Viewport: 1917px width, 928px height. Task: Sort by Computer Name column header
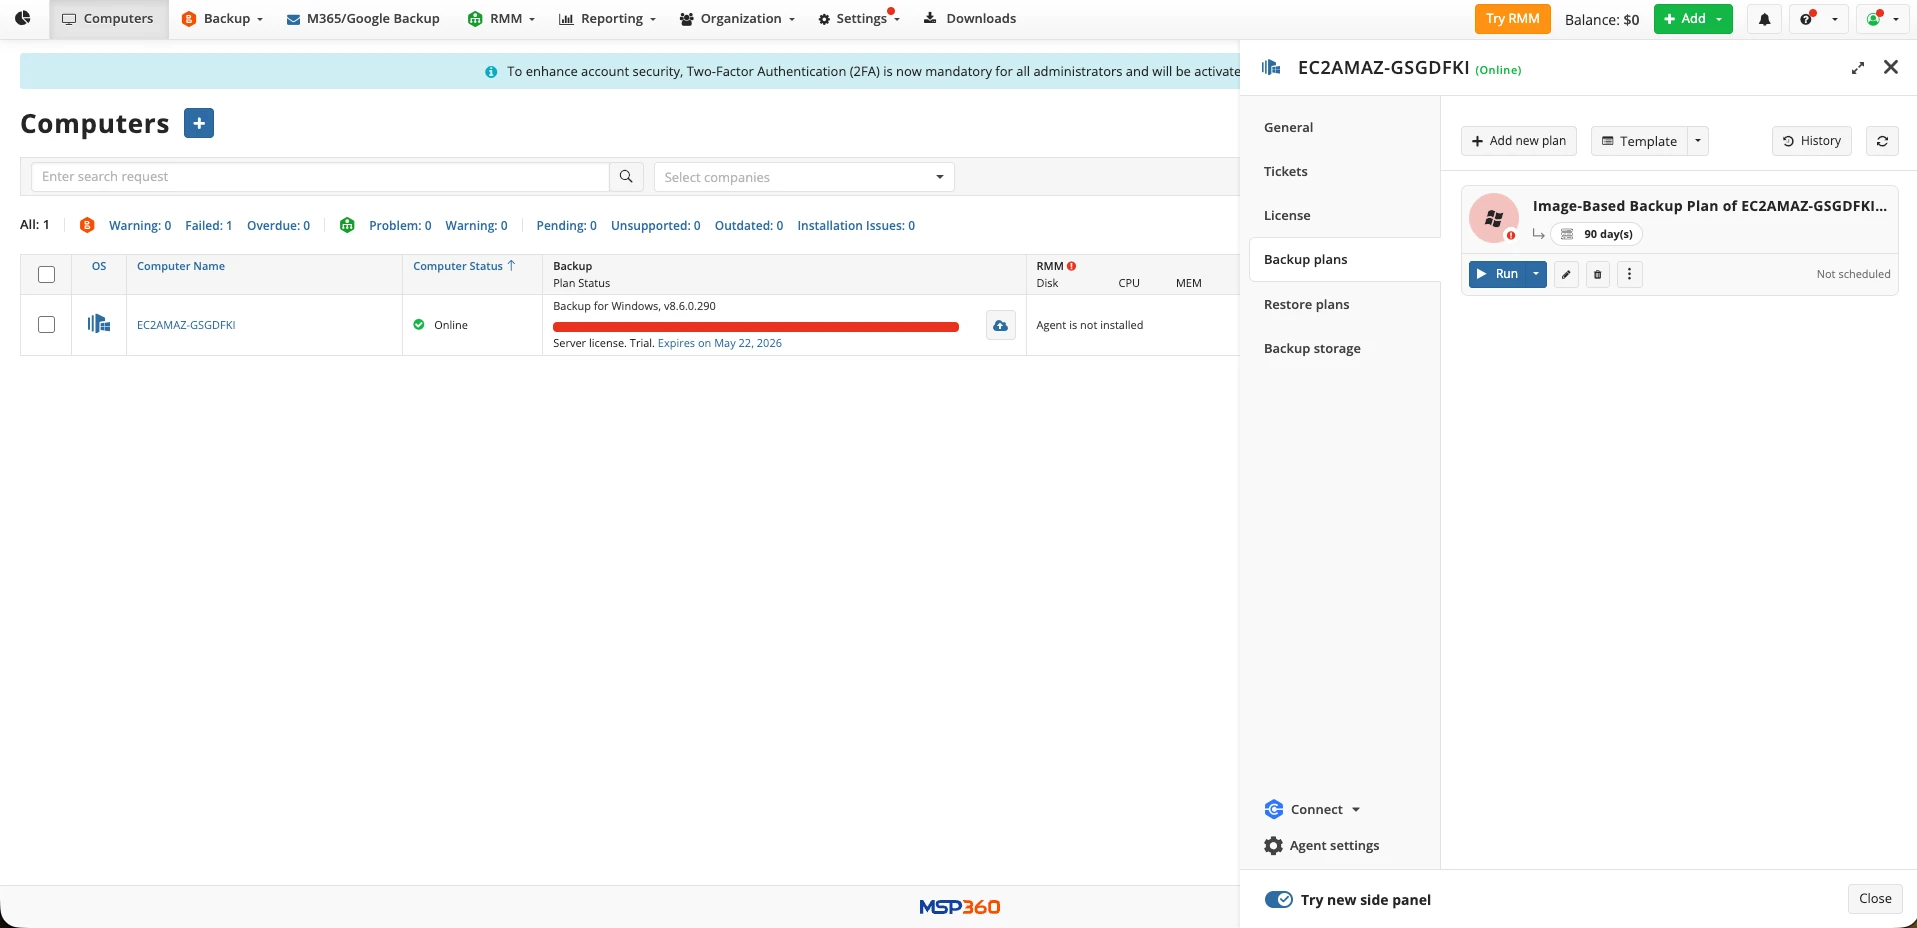point(181,266)
